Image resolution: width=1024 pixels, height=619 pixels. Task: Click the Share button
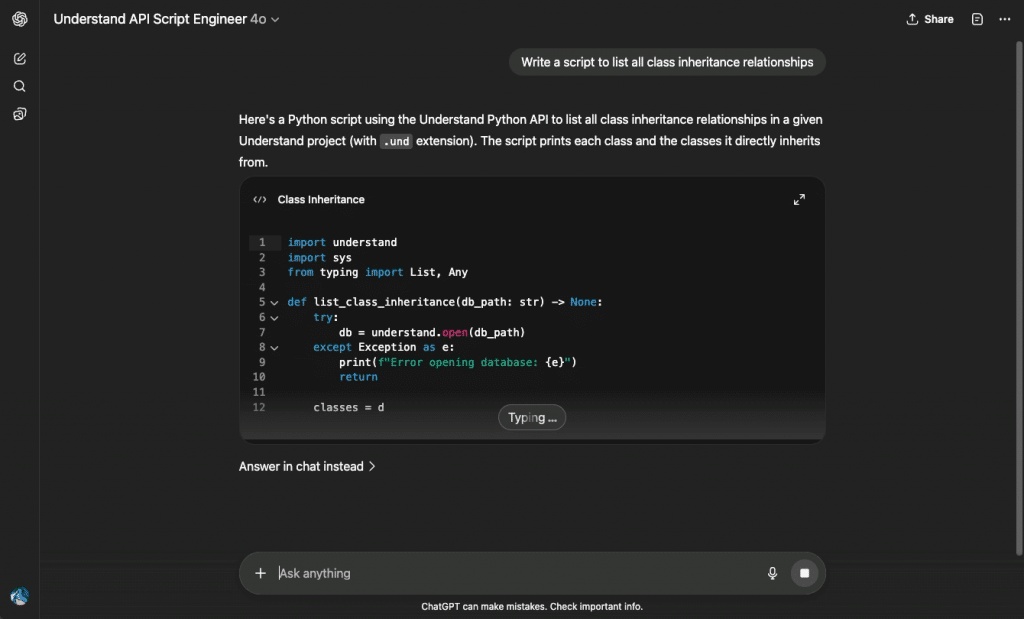[x=930, y=20]
